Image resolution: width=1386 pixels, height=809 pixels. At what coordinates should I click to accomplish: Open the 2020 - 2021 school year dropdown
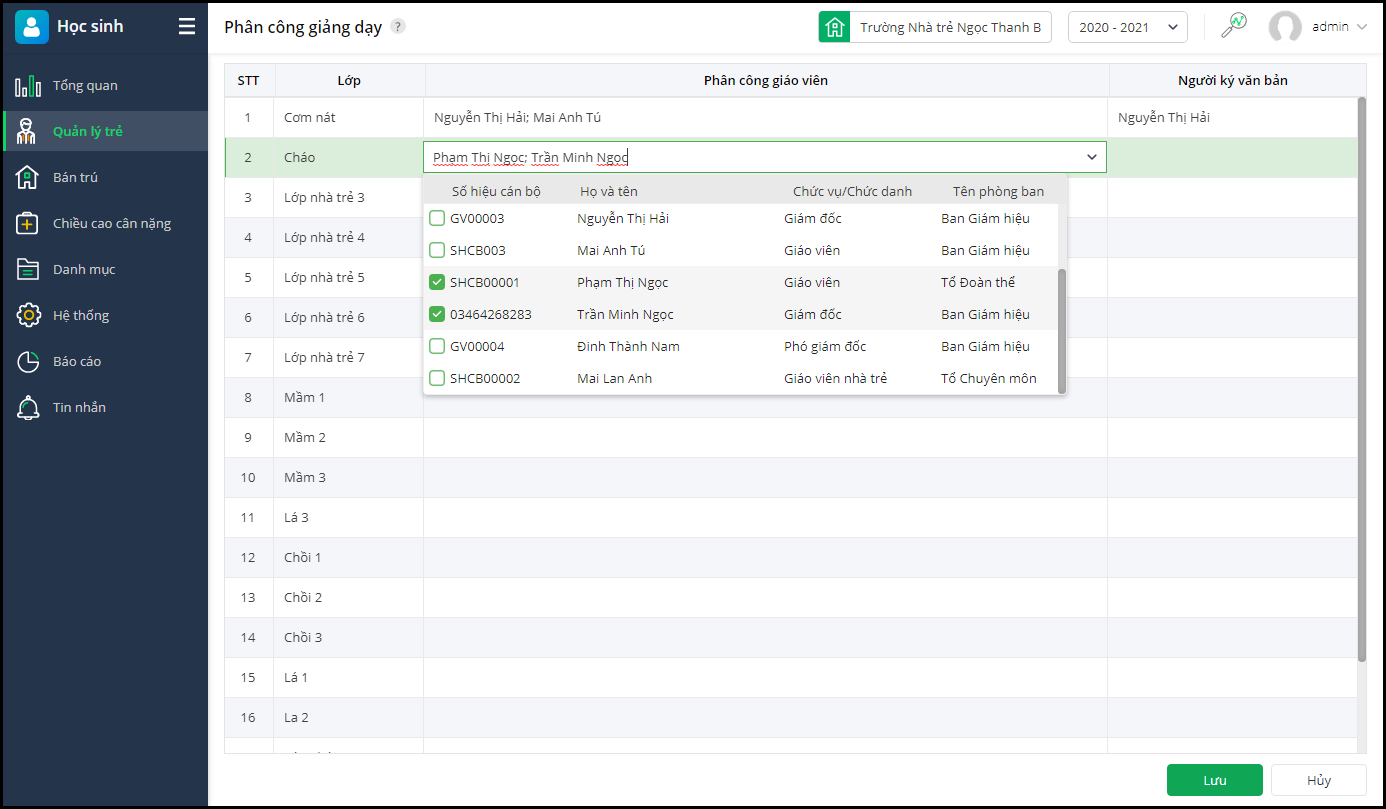[1127, 27]
